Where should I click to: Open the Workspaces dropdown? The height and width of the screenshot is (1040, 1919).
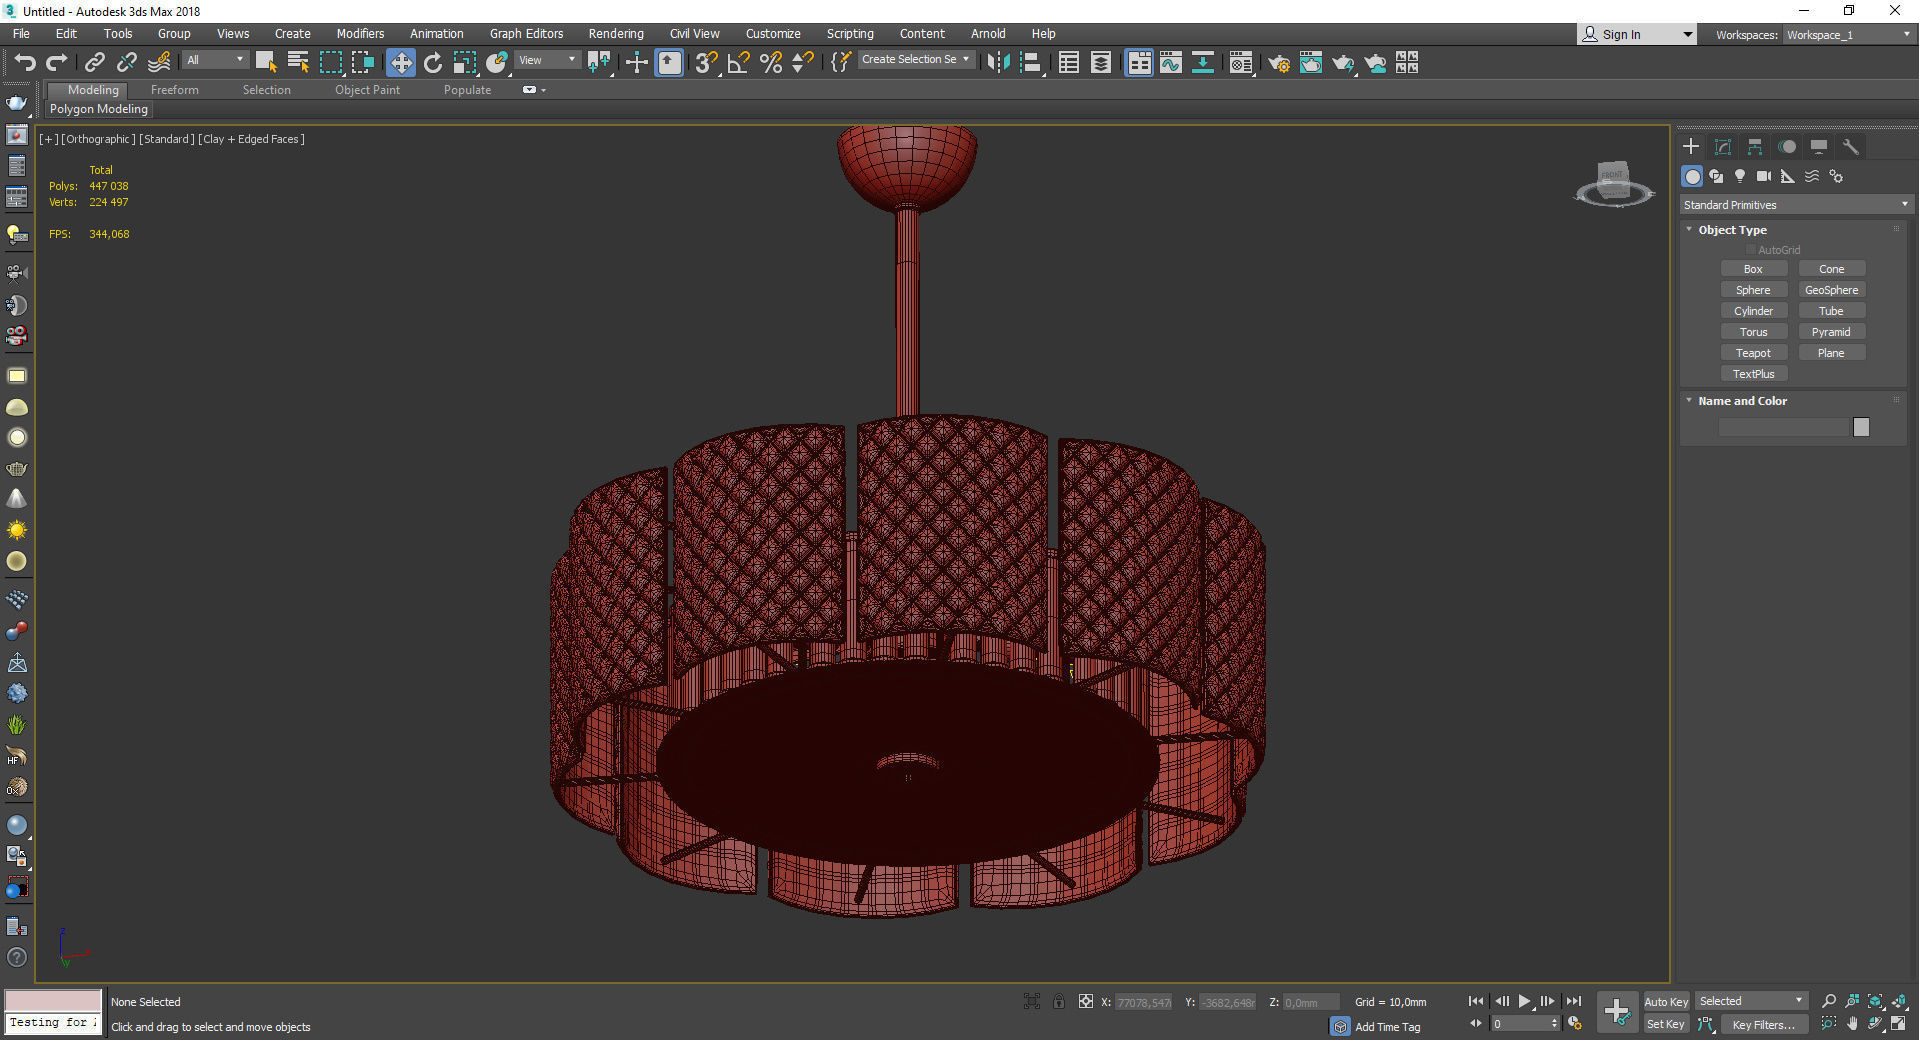tap(1848, 35)
